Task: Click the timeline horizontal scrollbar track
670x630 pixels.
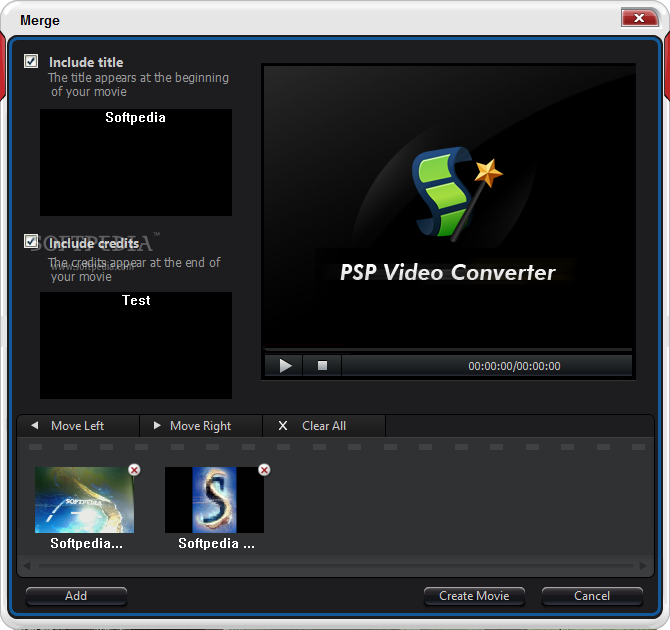Action: click(335, 566)
